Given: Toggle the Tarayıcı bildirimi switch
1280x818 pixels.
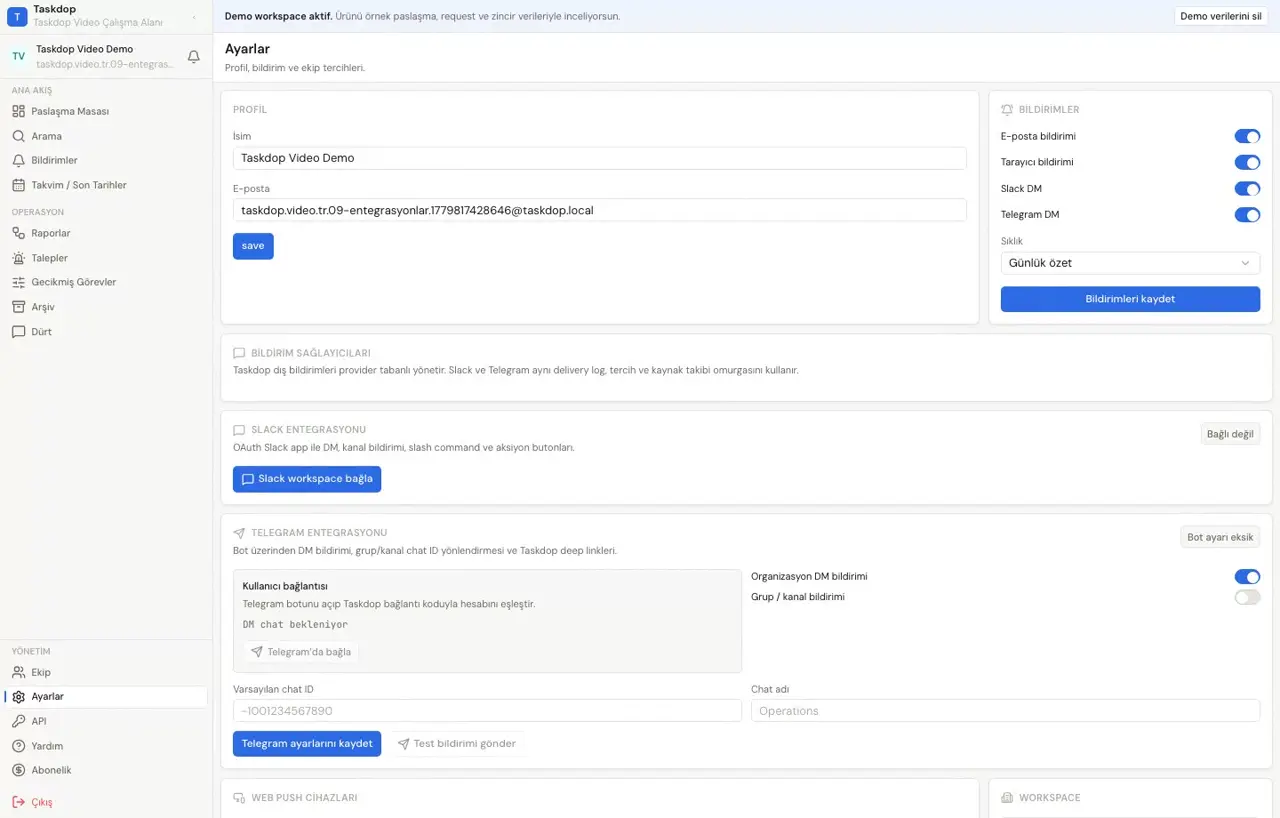Looking at the screenshot, I should click(x=1247, y=162).
